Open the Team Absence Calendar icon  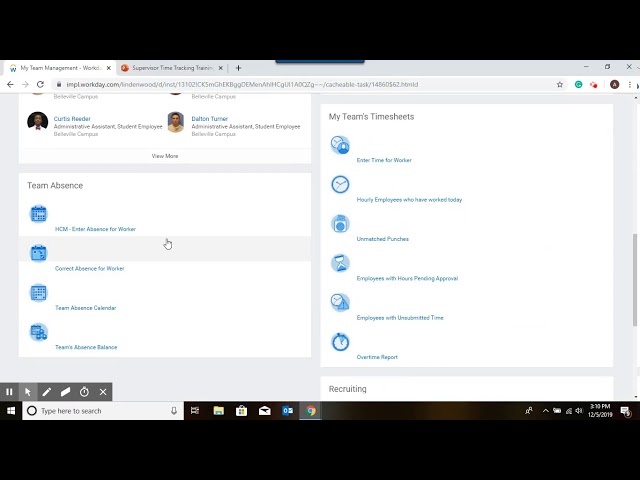point(39,293)
